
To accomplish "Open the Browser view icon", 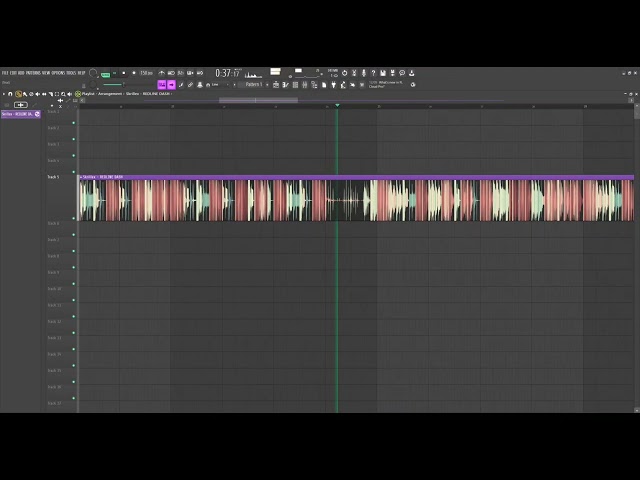I will point(314,84).
